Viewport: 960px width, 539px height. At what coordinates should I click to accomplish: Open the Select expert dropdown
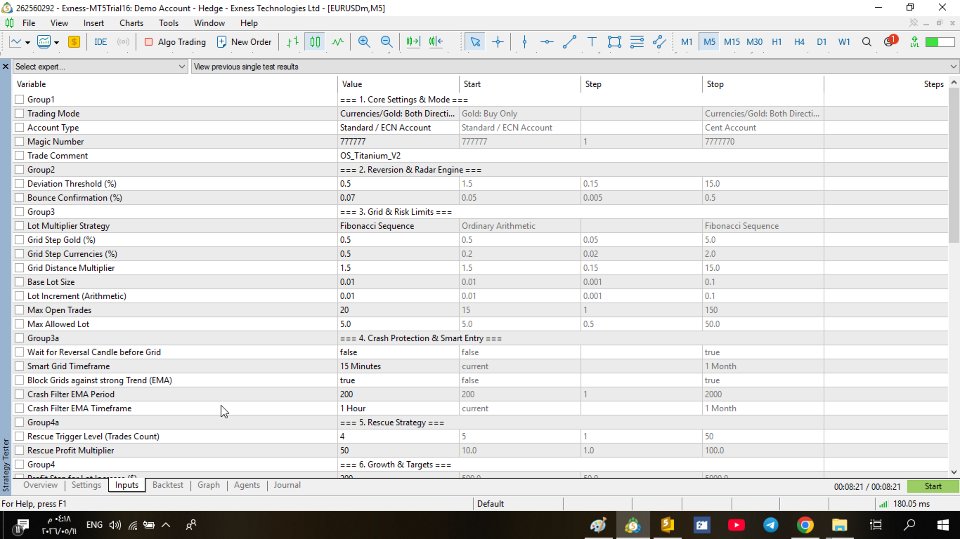click(100, 66)
